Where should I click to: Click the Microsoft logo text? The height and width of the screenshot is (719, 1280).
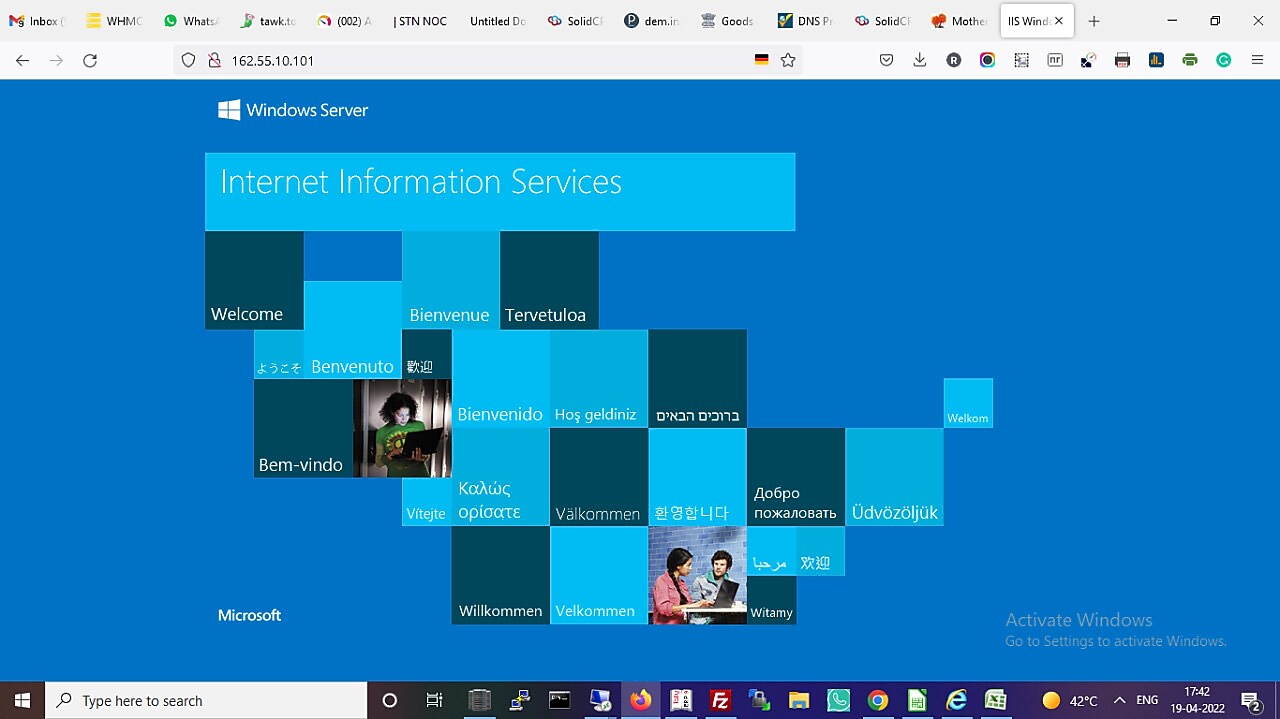point(249,615)
